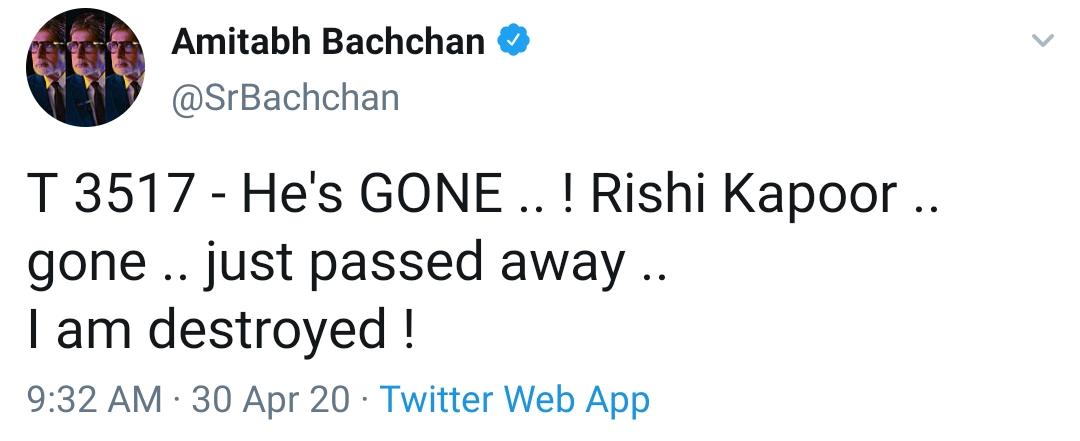Click the word 'Bachchan' in display name
Screen dimensions: 1080x441
click(404, 42)
